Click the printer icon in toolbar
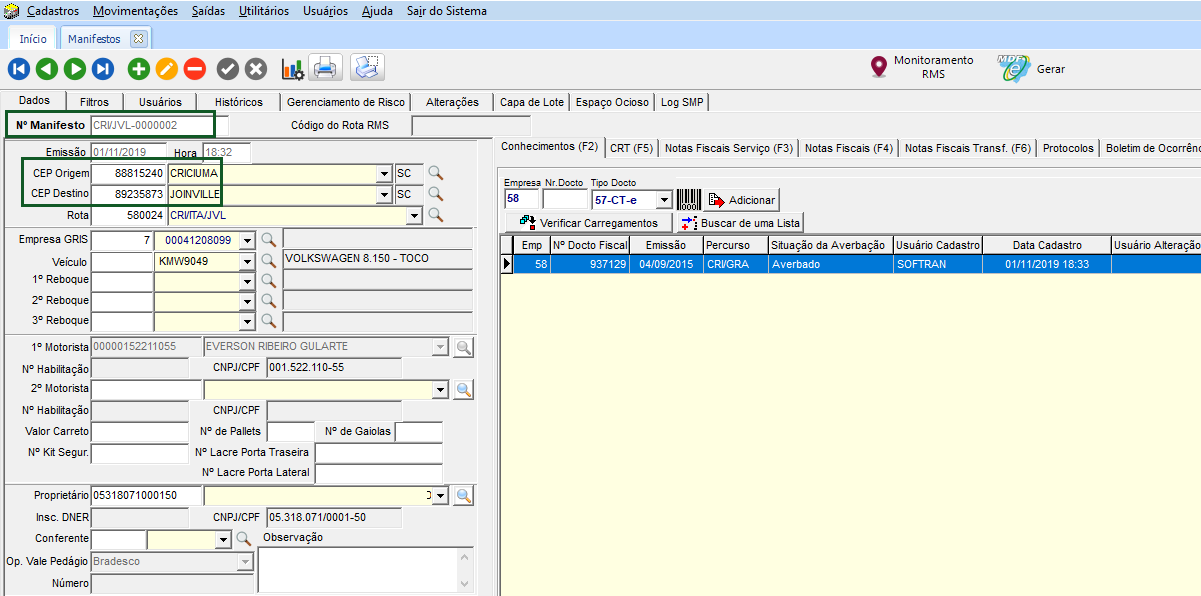1201x596 pixels. coord(326,69)
